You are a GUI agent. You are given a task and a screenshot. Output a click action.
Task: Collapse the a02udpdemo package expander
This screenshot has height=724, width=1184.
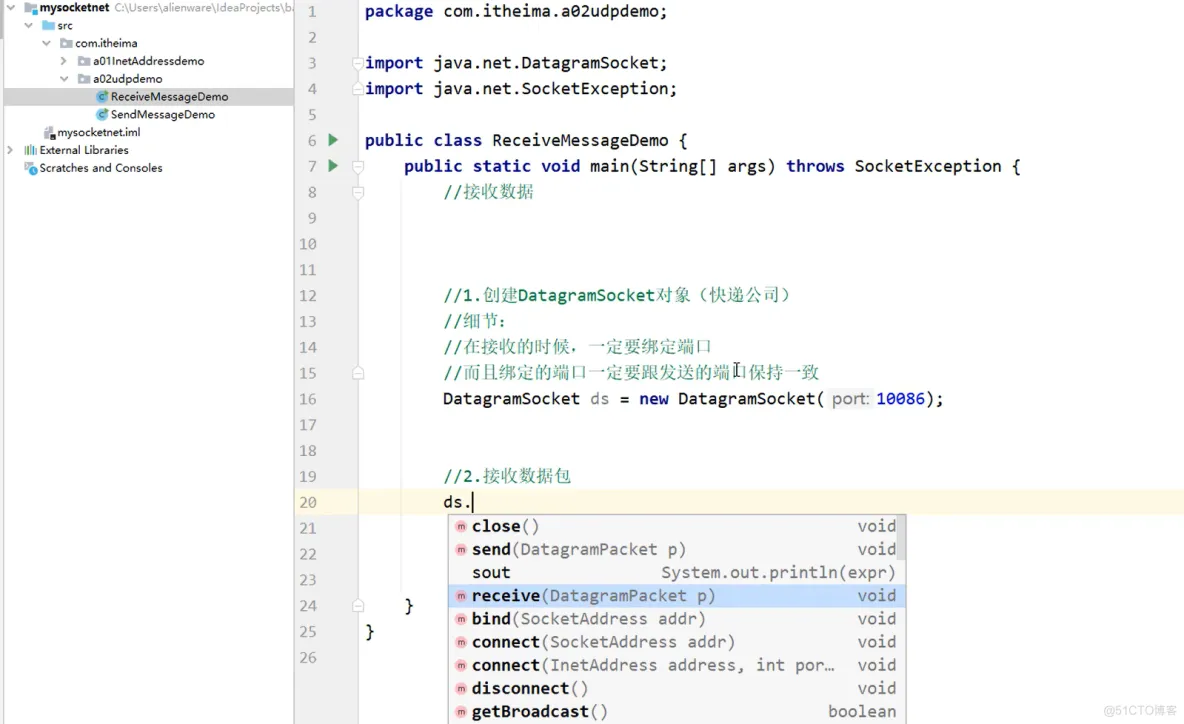point(62,78)
